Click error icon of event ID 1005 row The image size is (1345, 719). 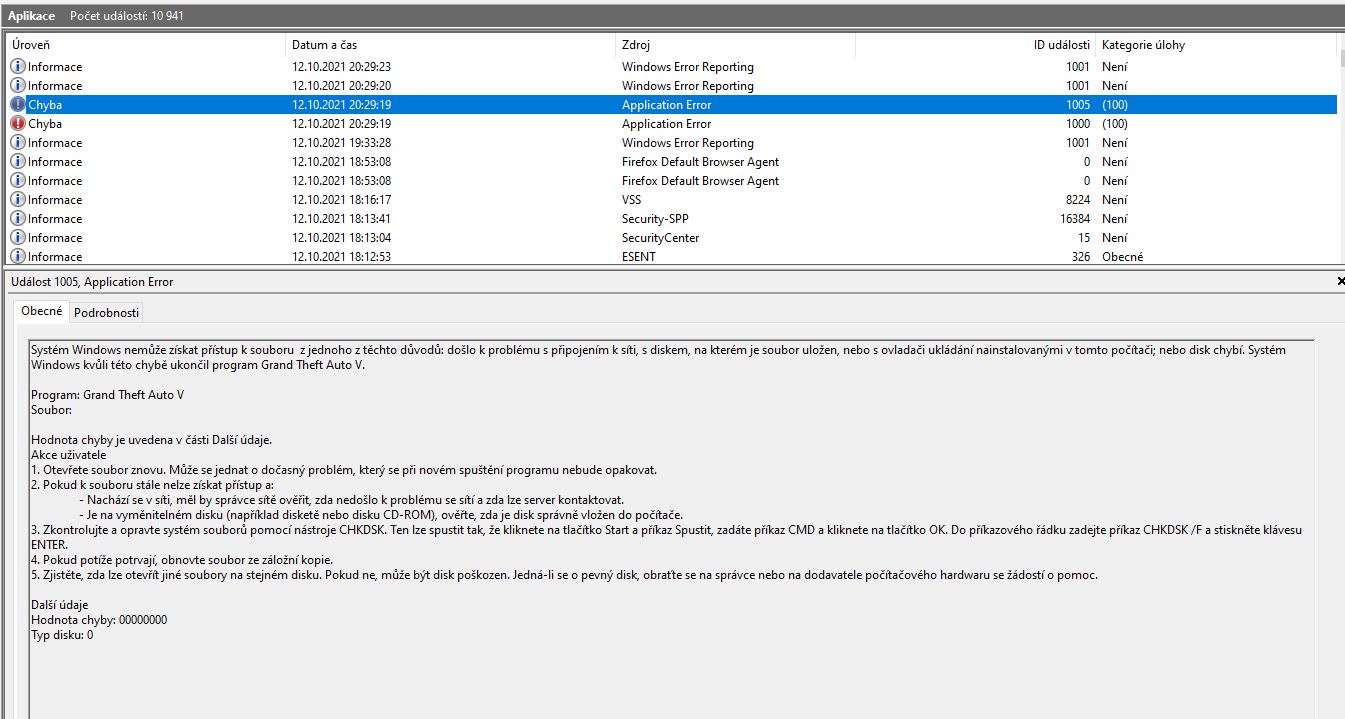point(18,105)
